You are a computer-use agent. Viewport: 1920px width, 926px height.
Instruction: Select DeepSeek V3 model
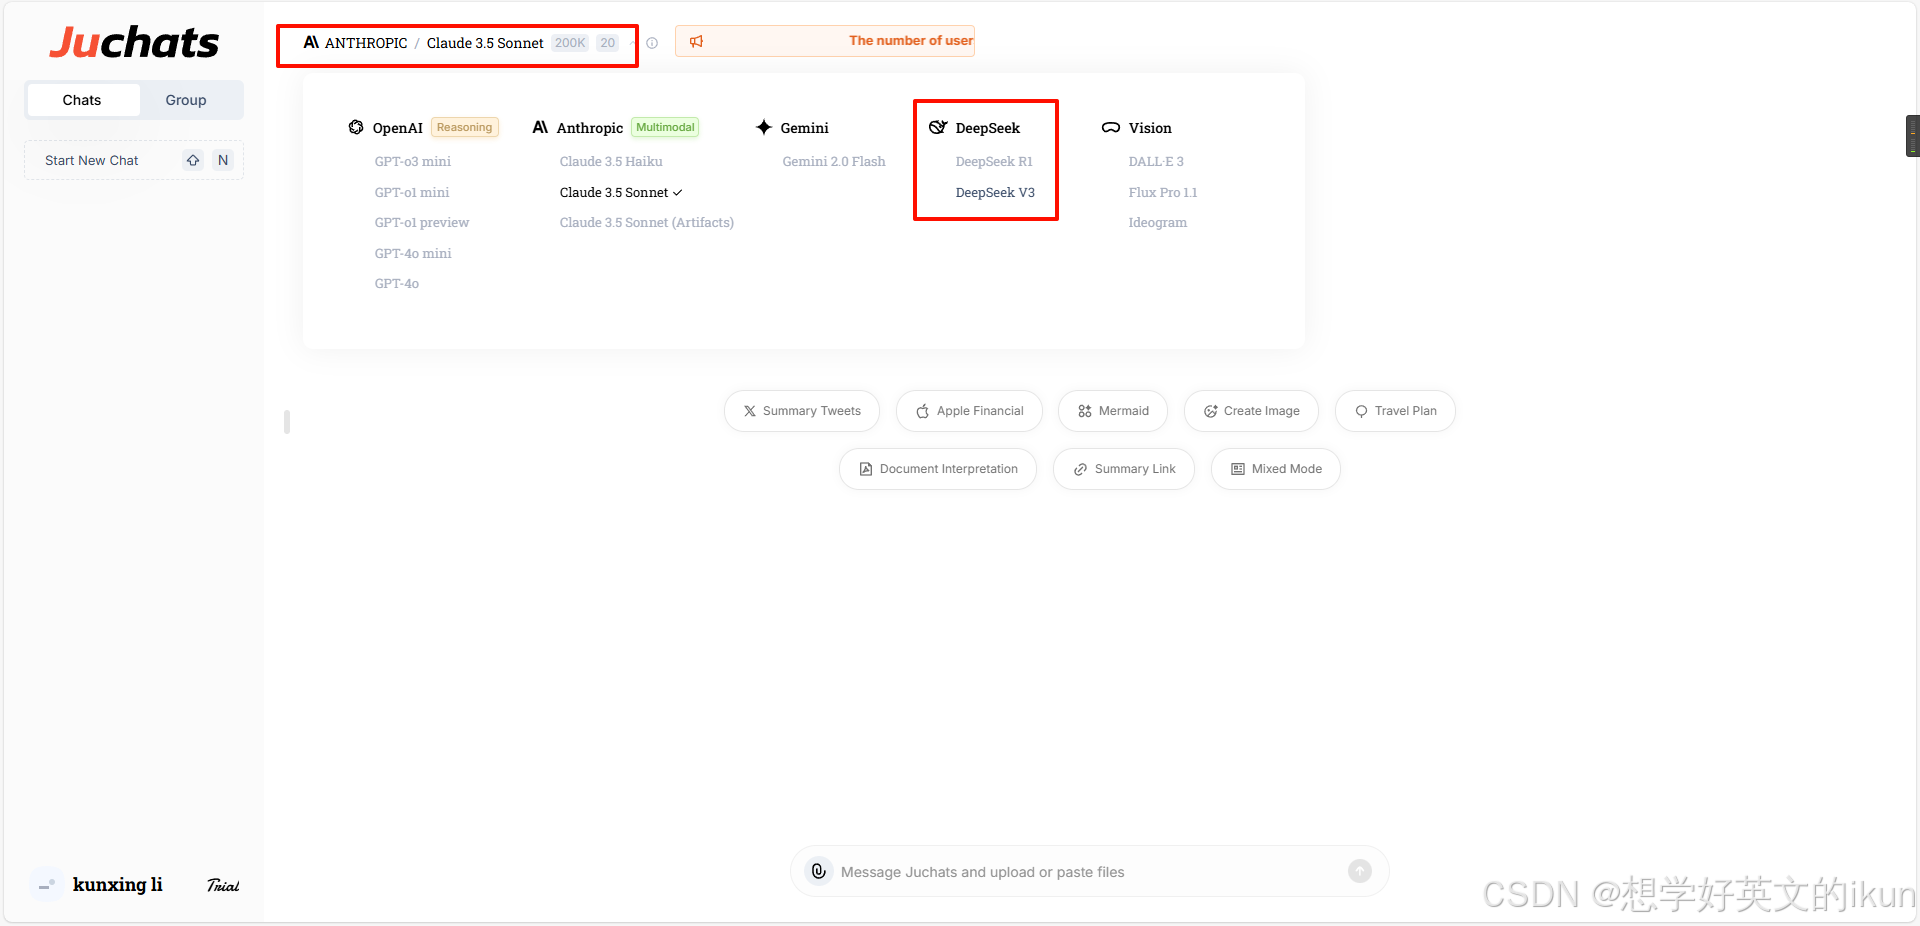pos(995,192)
